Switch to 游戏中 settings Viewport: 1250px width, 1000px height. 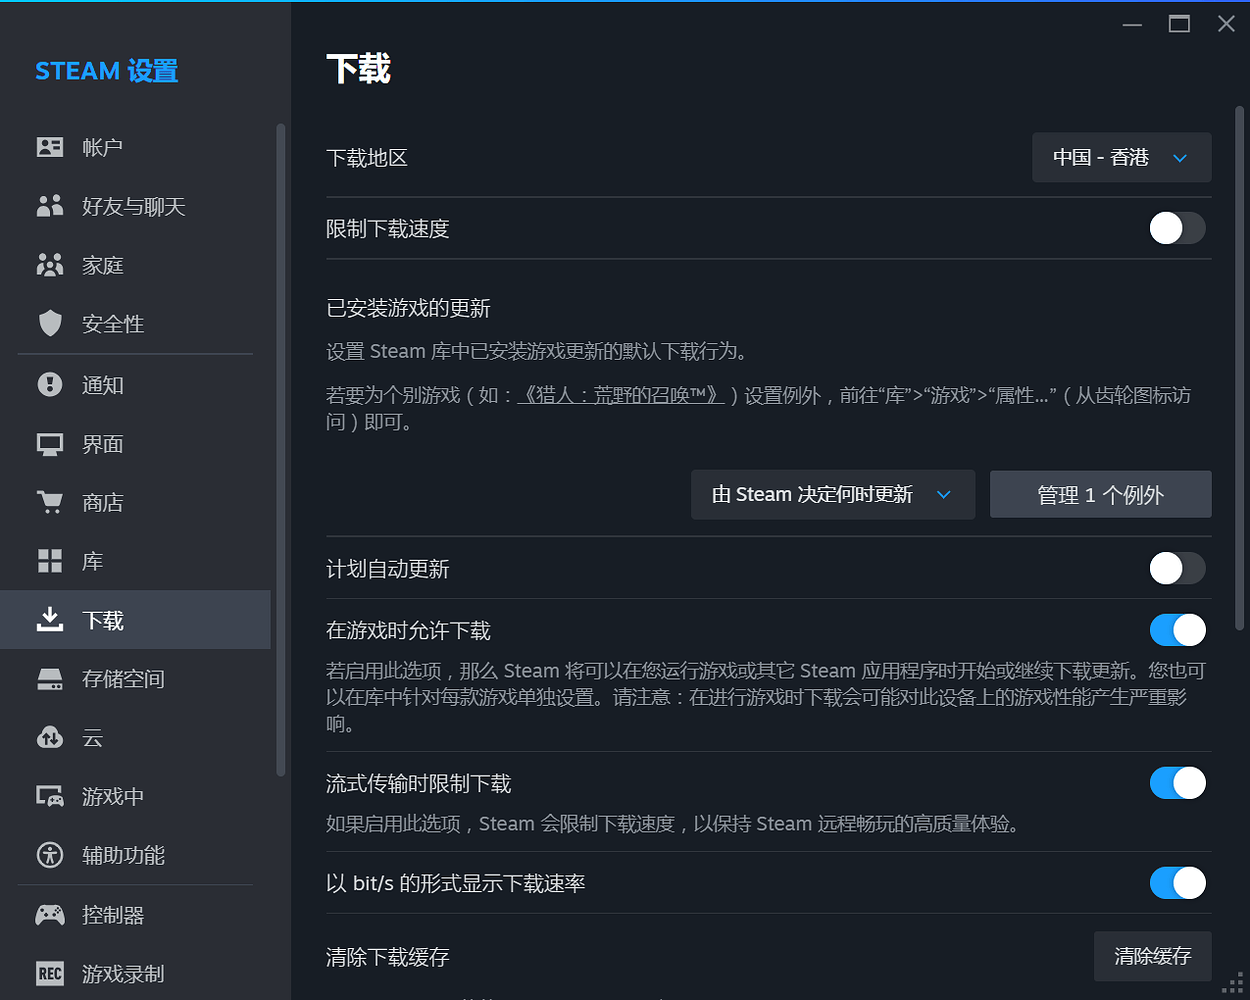(x=135, y=797)
